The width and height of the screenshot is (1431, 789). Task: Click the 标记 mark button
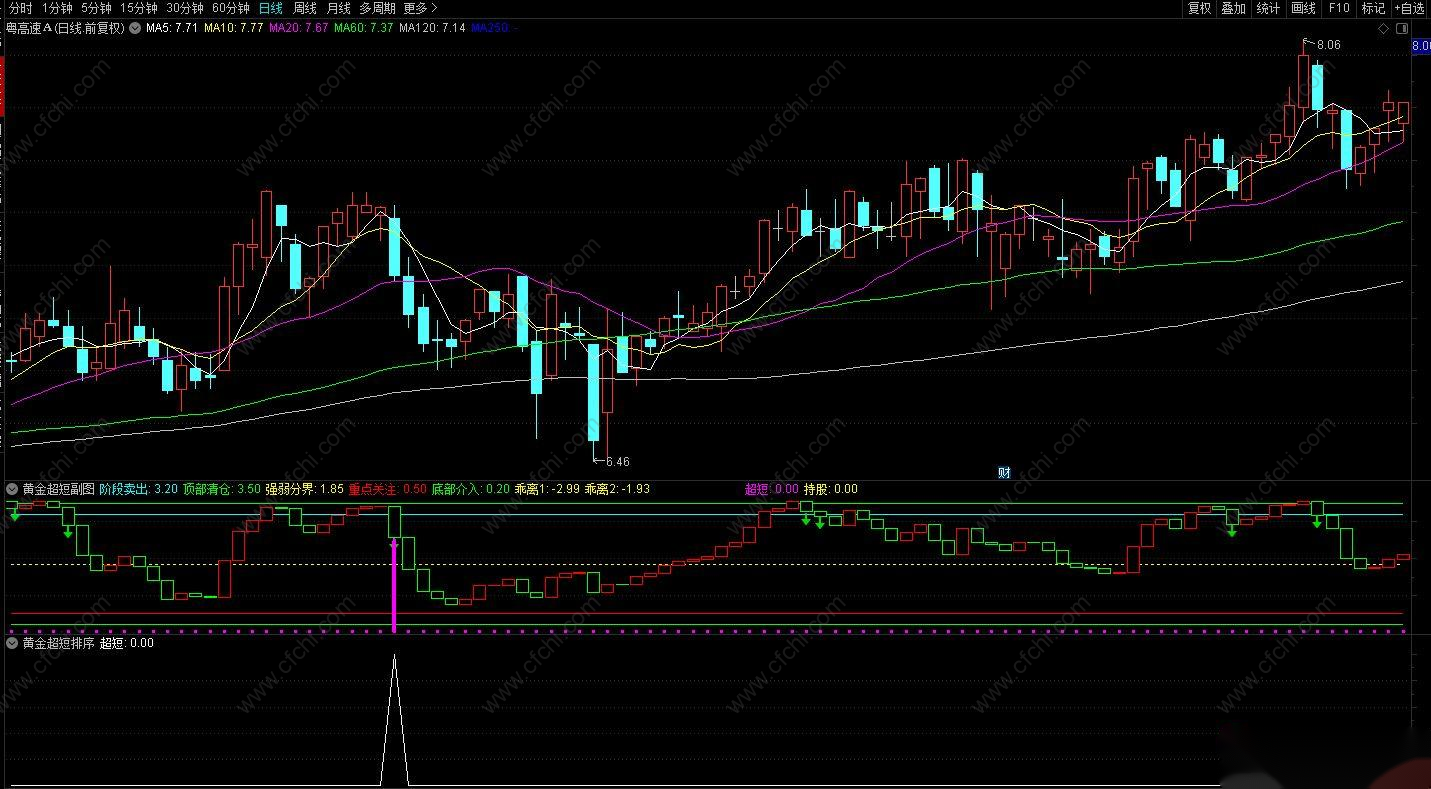pos(1373,8)
